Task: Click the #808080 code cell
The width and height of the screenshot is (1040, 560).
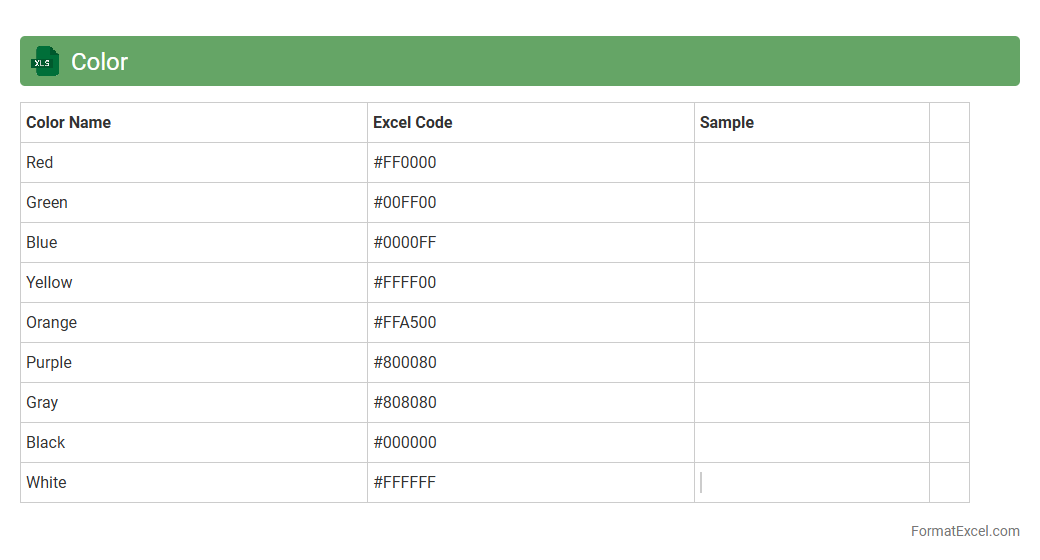Action: [405, 402]
